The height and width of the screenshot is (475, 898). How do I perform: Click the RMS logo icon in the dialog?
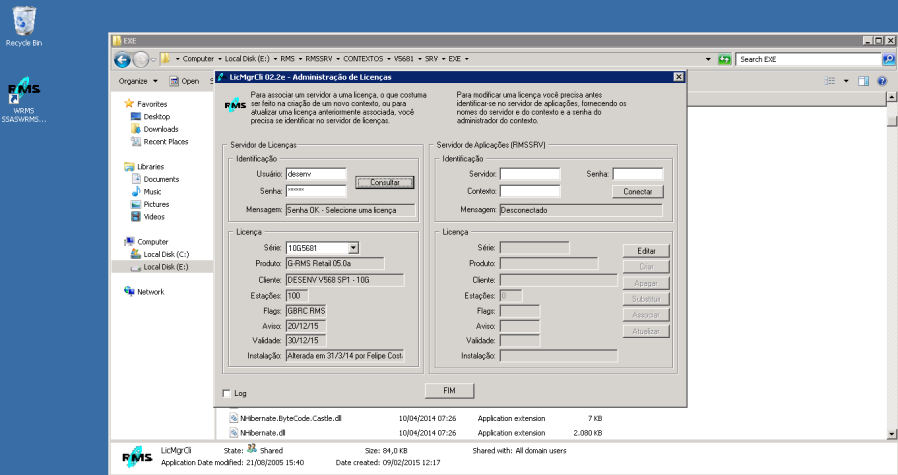(234, 105)
